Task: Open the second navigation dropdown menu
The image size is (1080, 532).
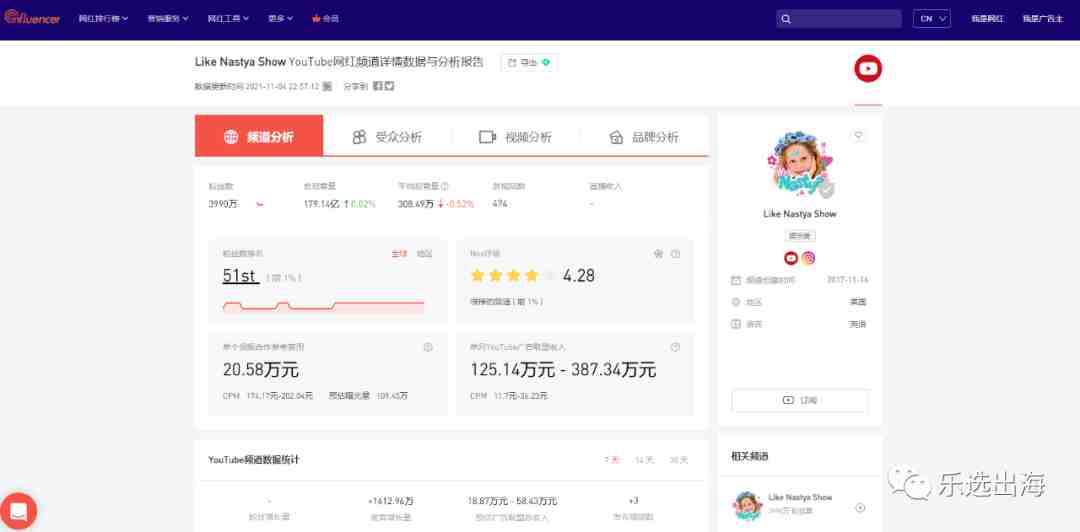Action: [x=167, y=19]
